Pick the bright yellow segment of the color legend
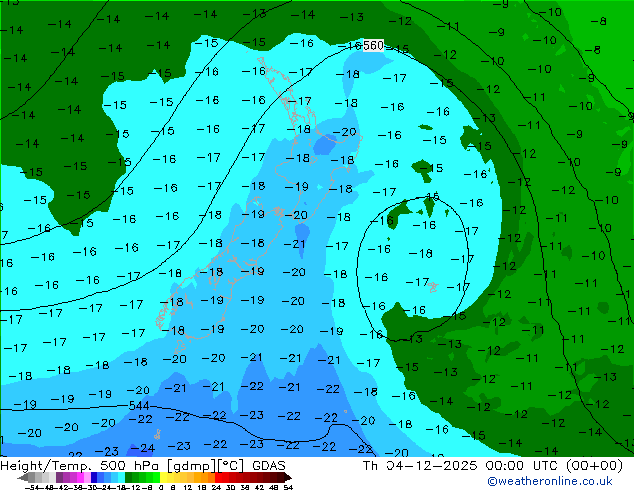Image resolution: width=634 pixels, height=490 pixels. pos(163,477)
